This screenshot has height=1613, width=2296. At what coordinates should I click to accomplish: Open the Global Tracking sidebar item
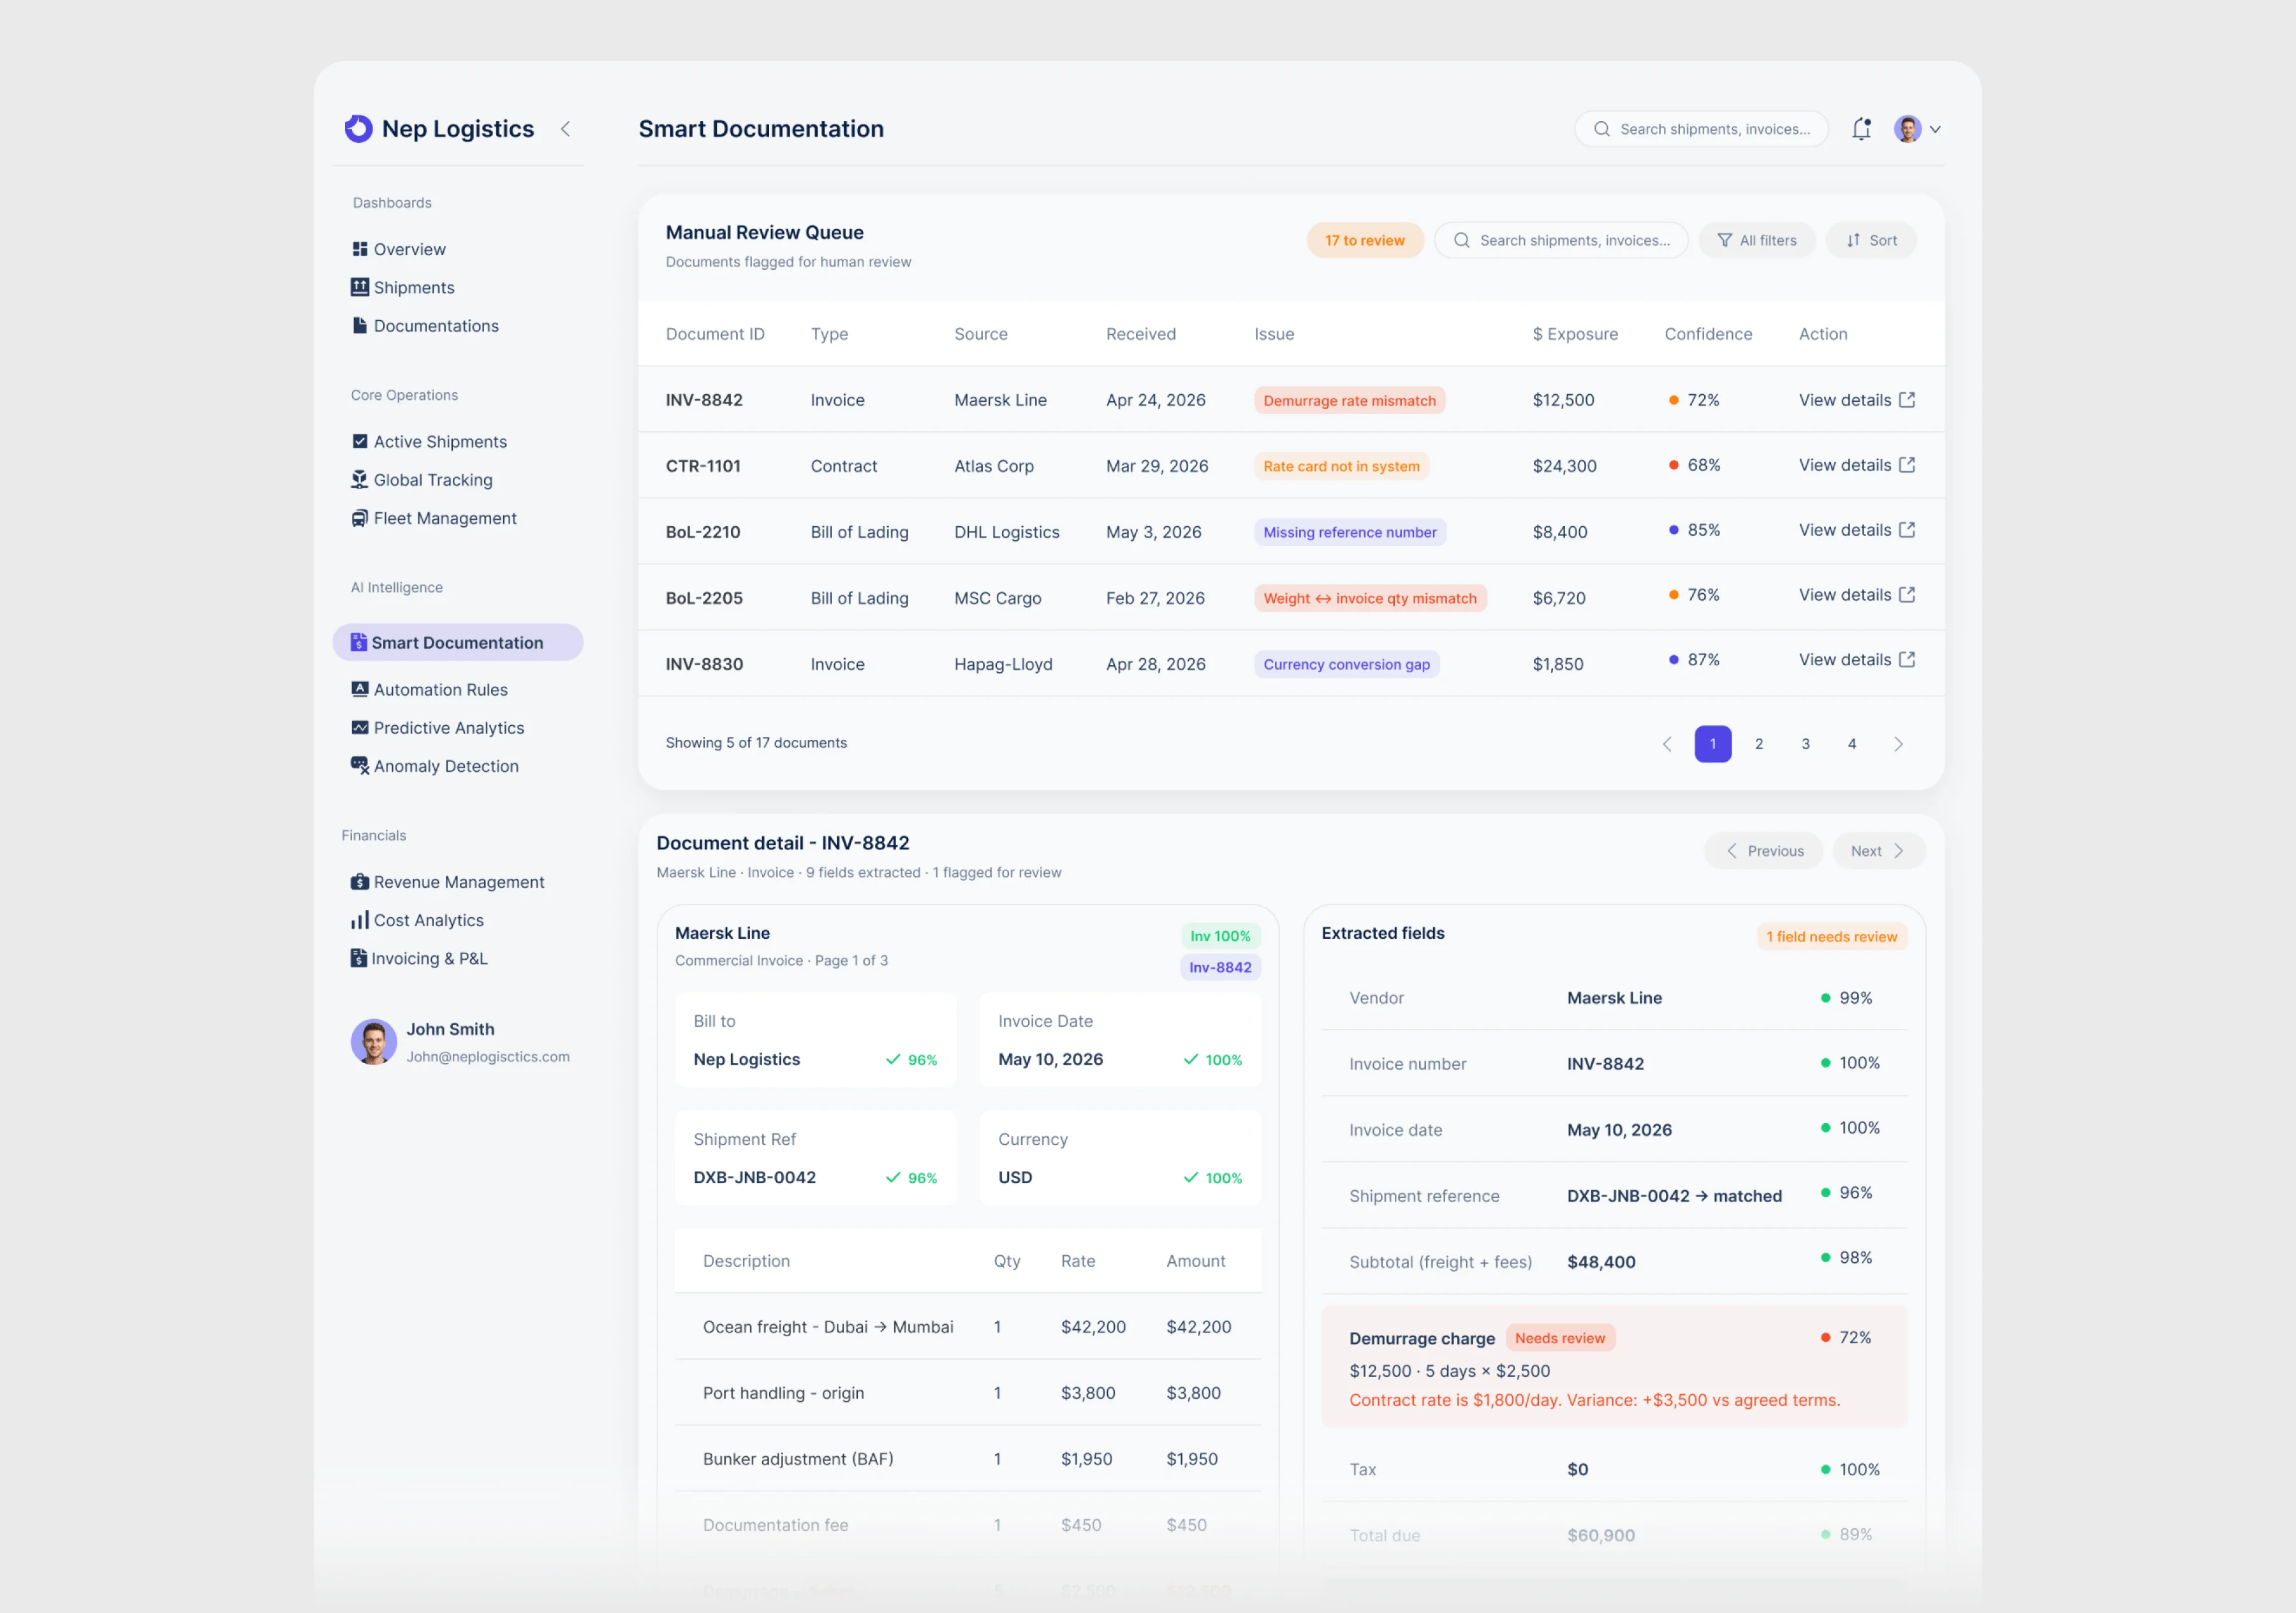click(x=432, y=480)
